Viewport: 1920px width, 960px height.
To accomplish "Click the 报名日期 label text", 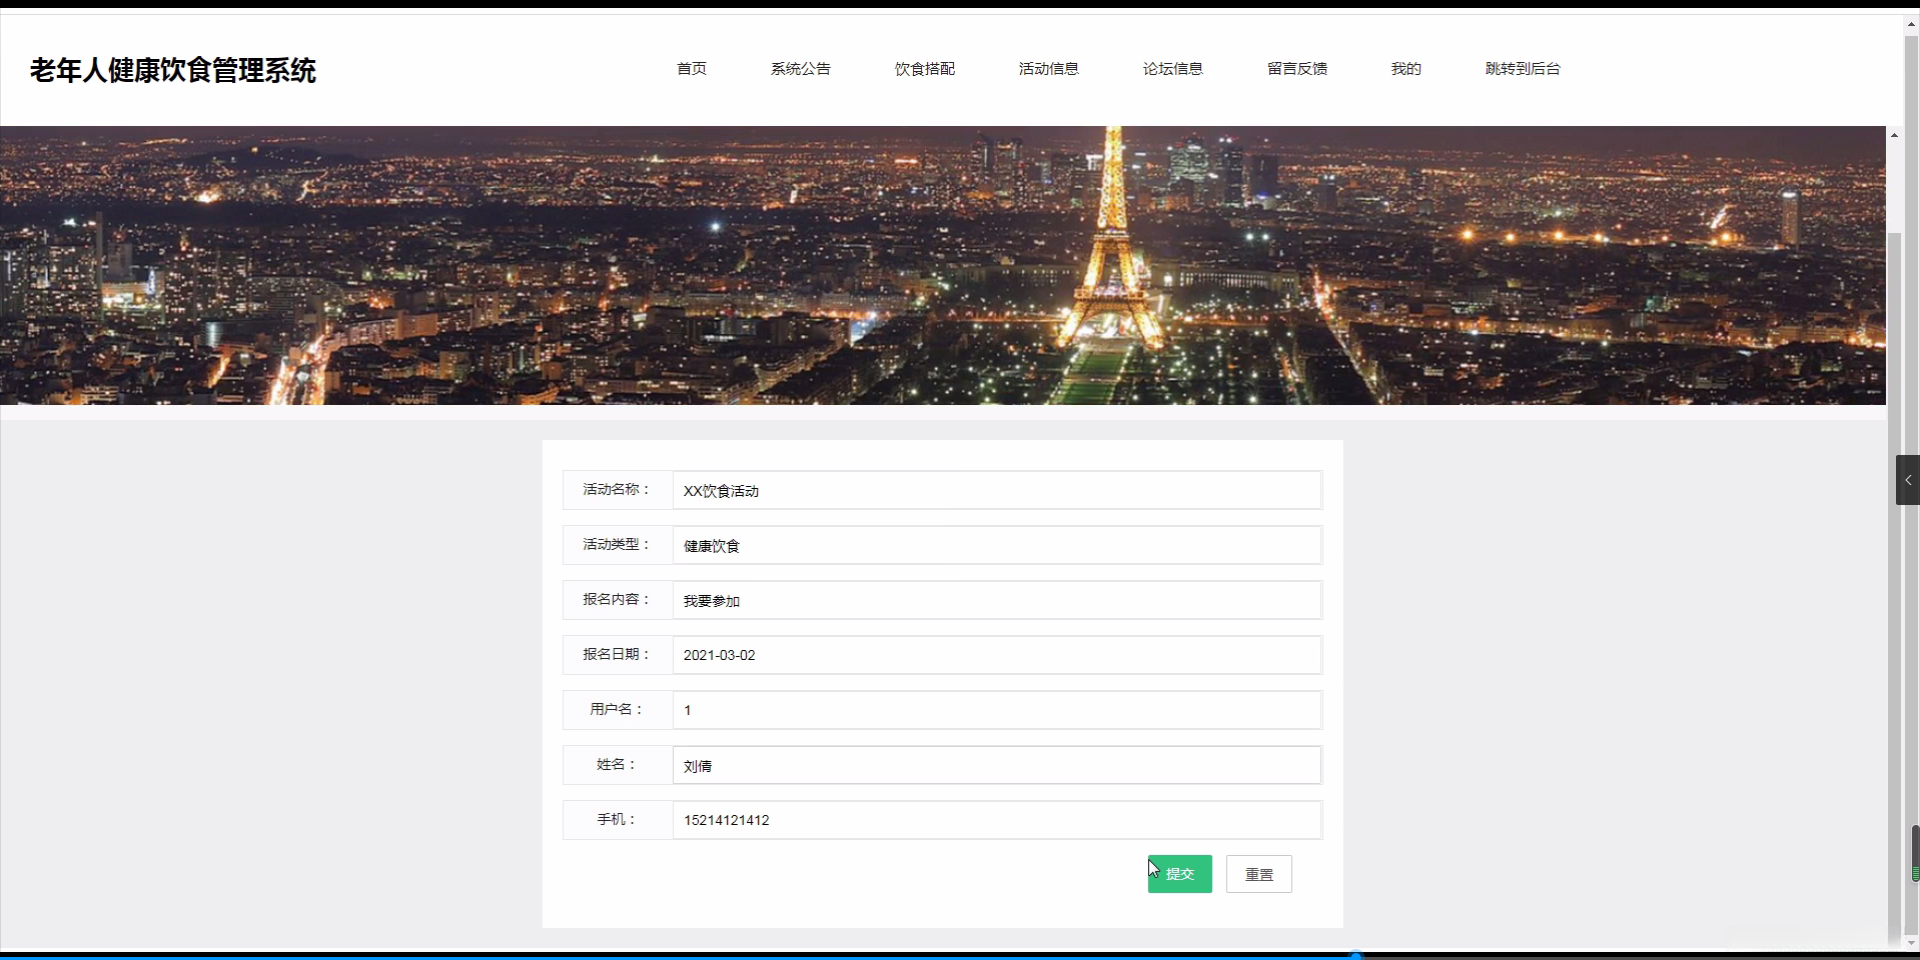I will tap(617, 654).
